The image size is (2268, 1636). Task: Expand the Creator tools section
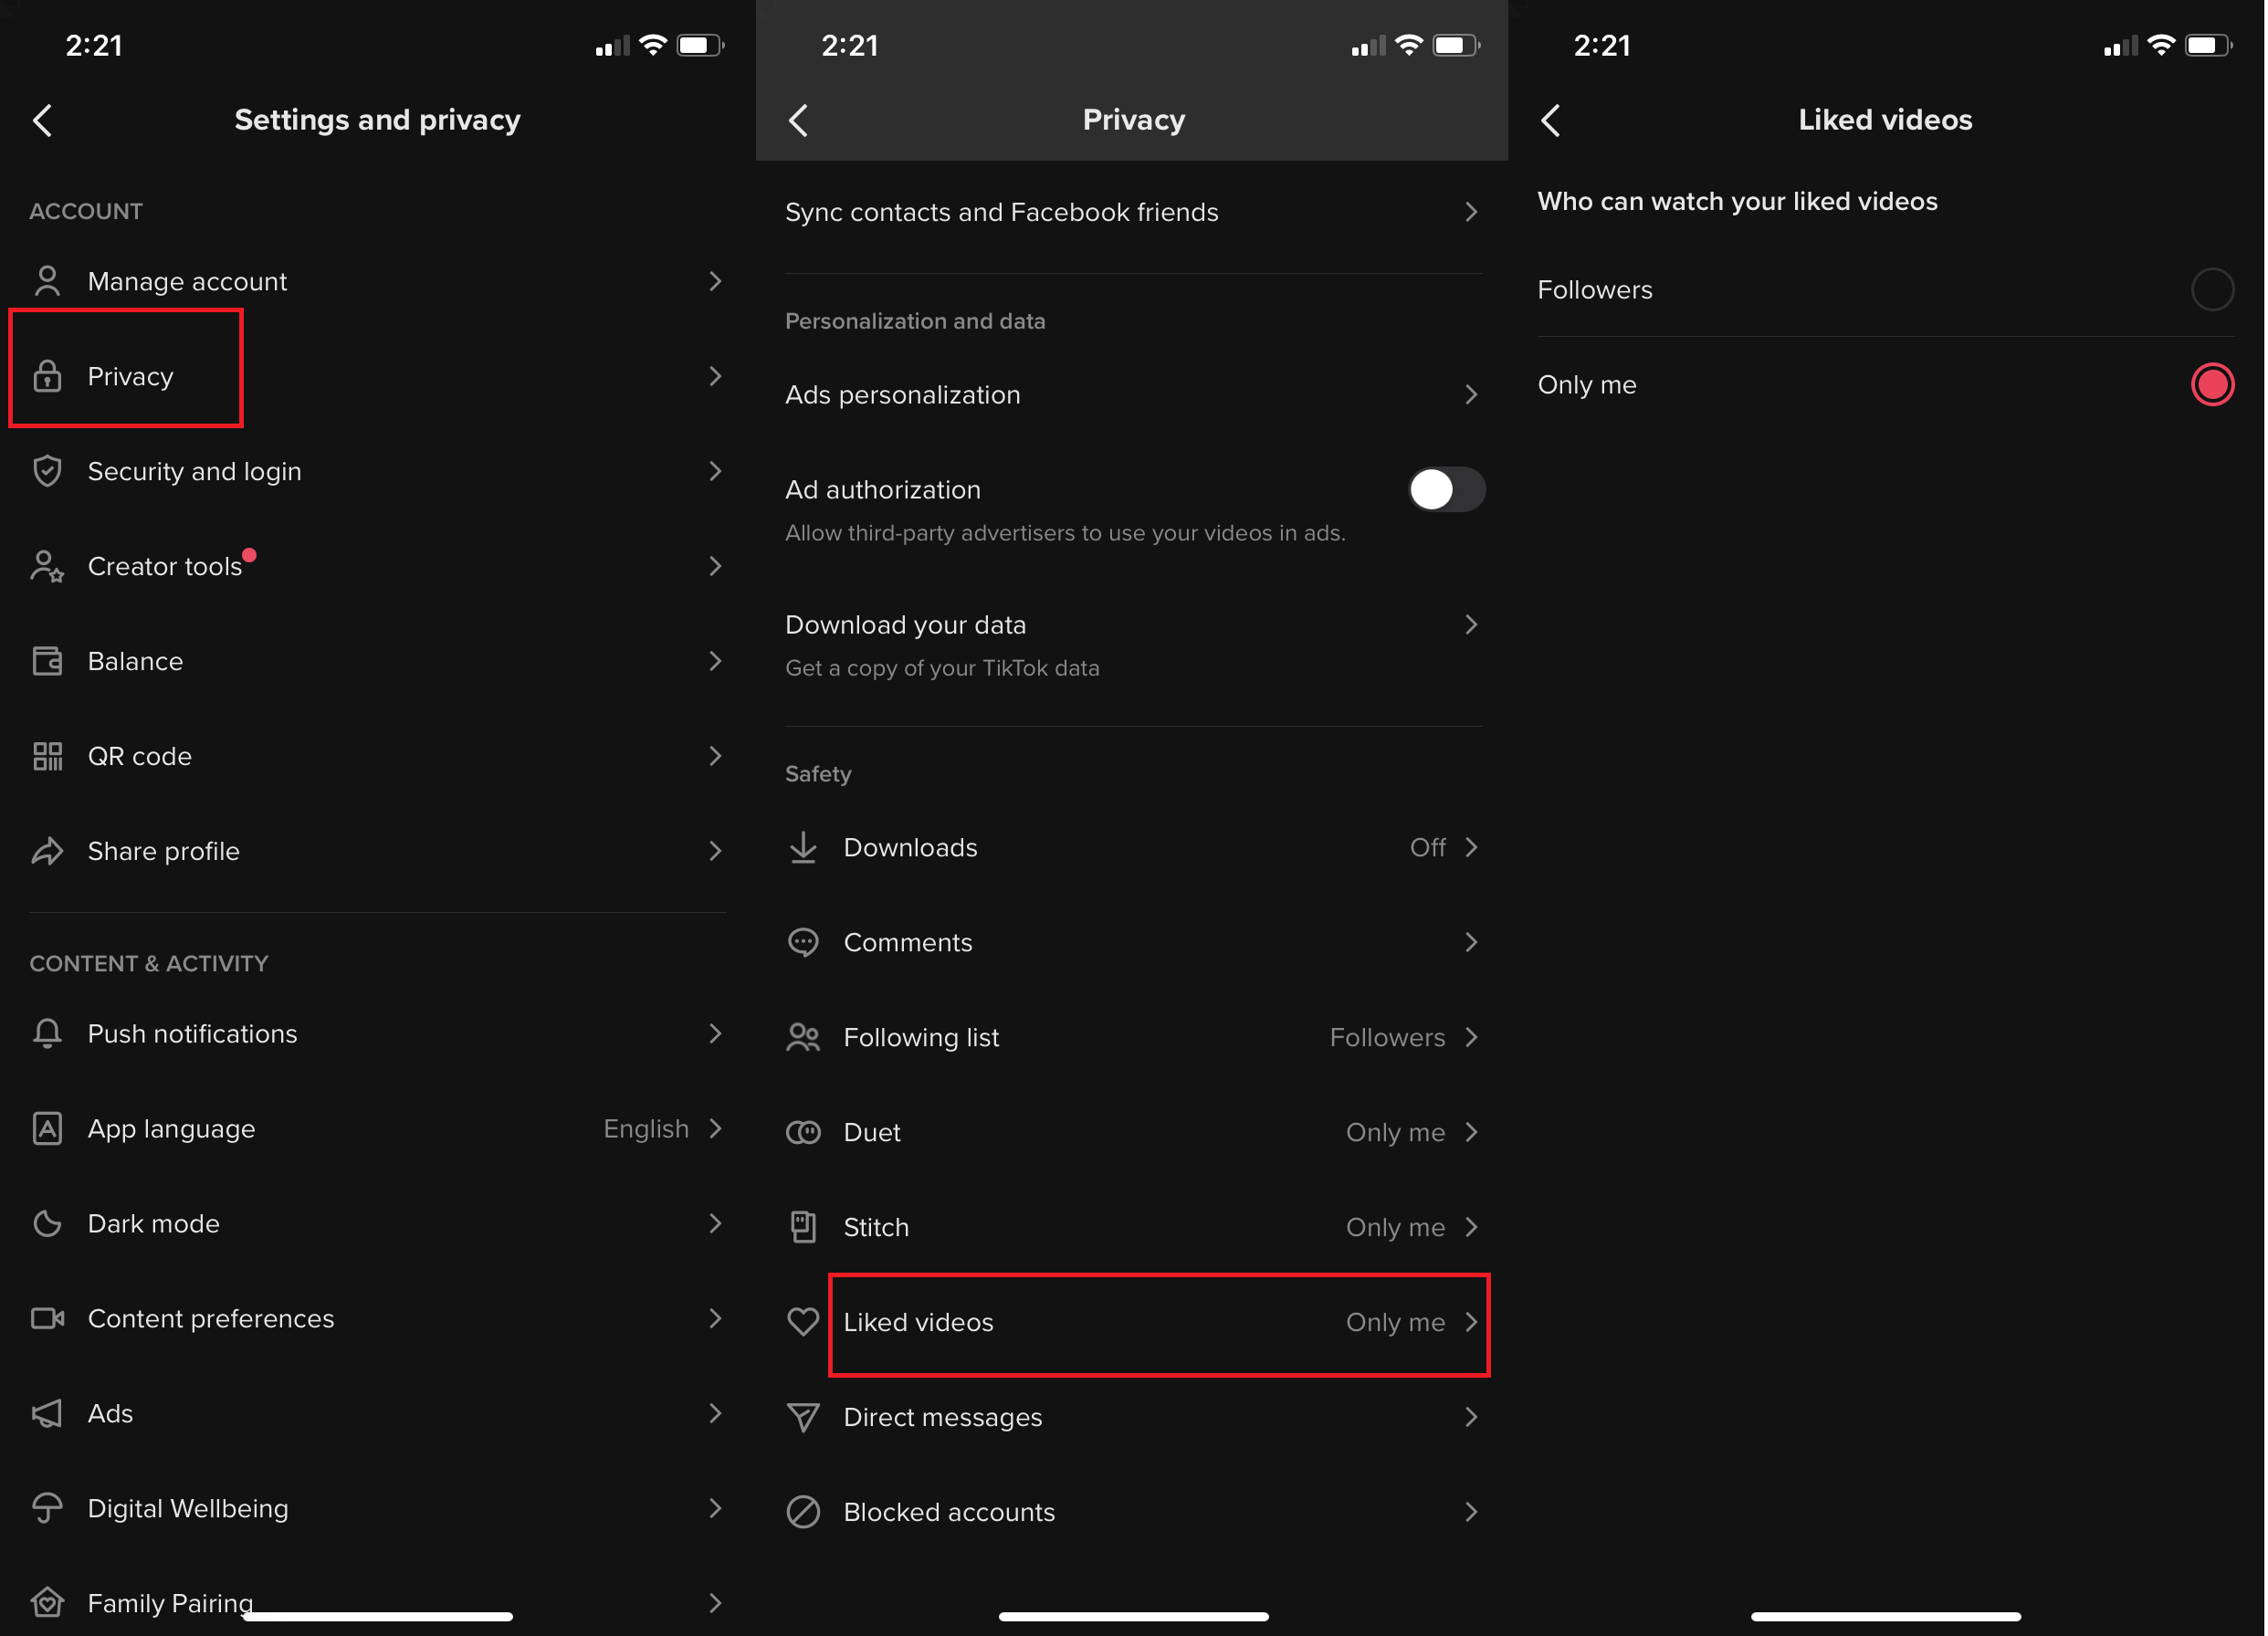(x=377, y=565)
